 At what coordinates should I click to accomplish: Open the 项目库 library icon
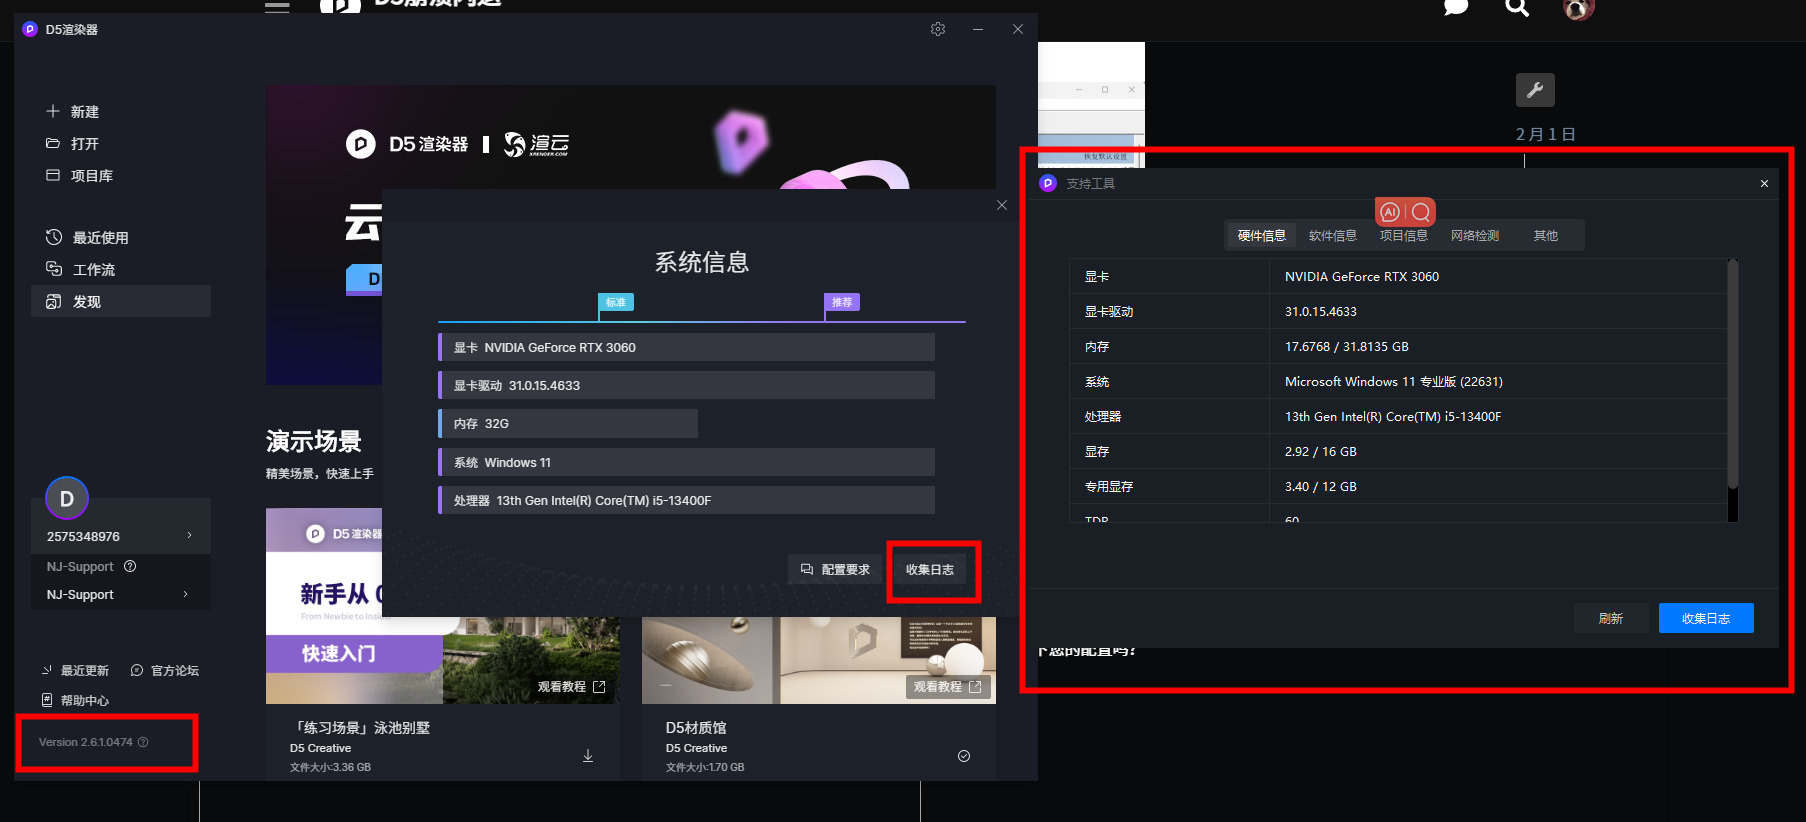coord(53,175)
